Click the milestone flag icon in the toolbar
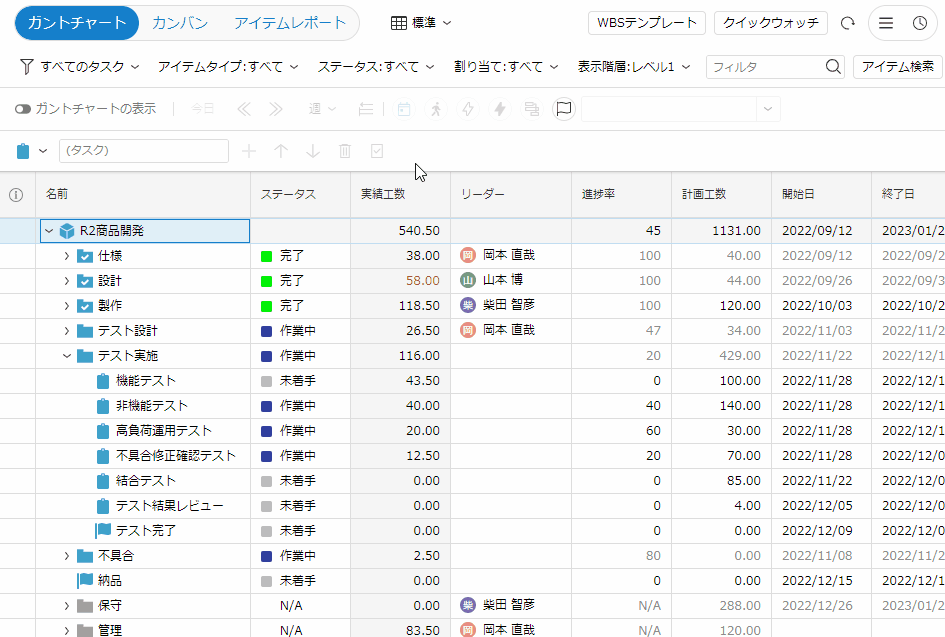This screenshot has height=637, width=945. pos(564,109)
